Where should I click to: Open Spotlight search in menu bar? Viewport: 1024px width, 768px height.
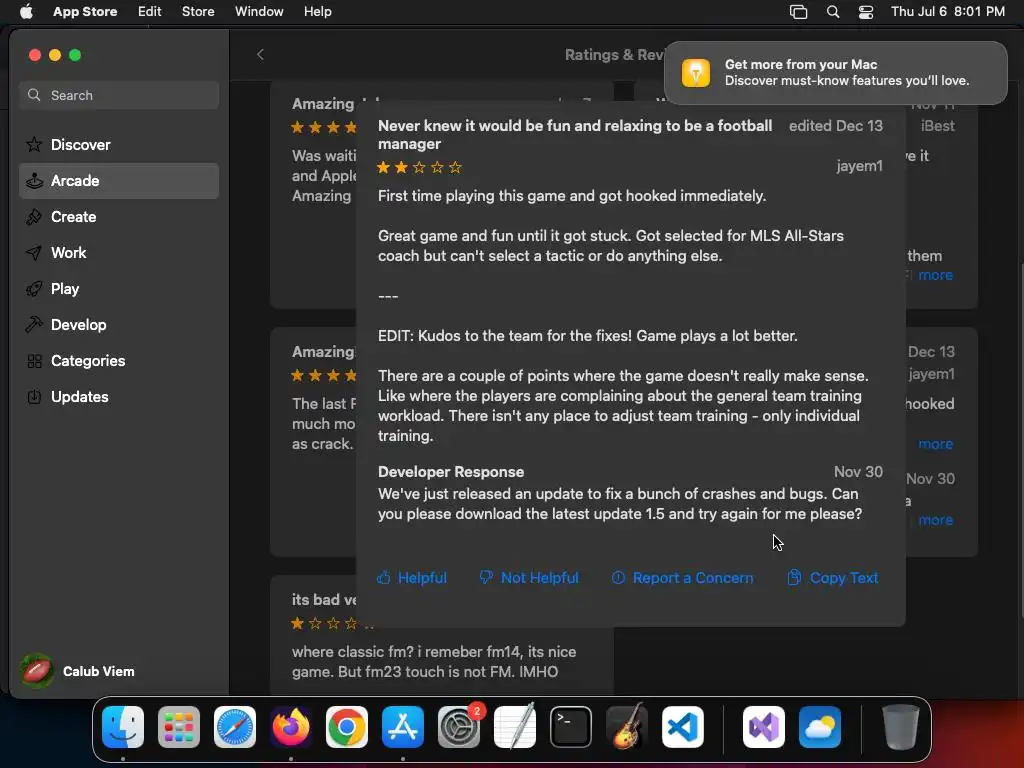click(833, 11)
